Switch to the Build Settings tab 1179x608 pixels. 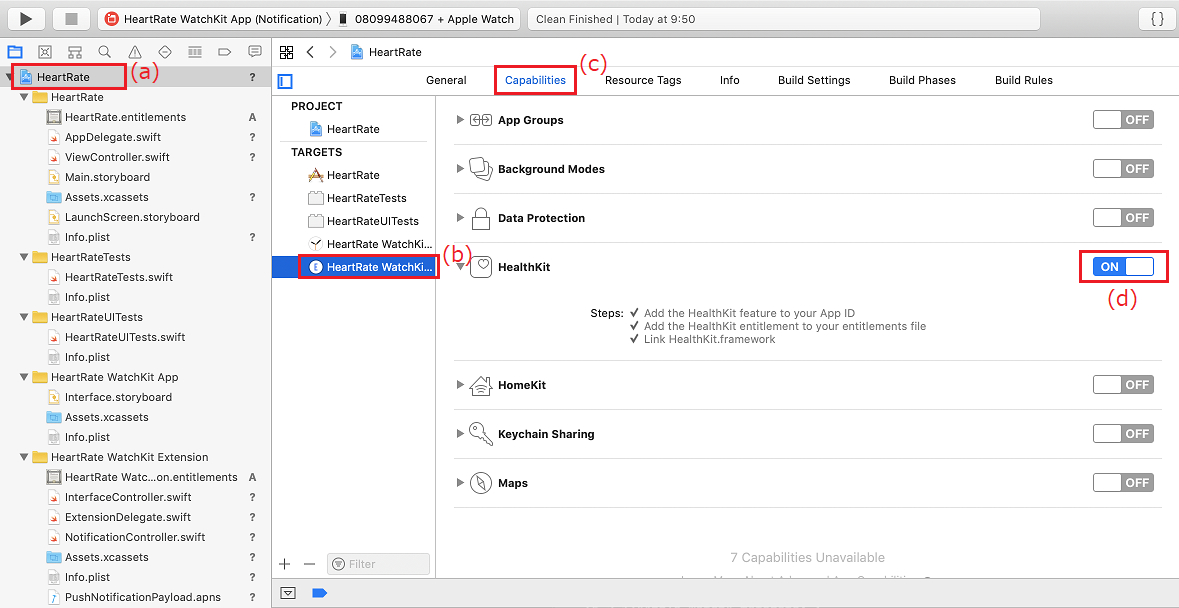click(x=814, y=80)
